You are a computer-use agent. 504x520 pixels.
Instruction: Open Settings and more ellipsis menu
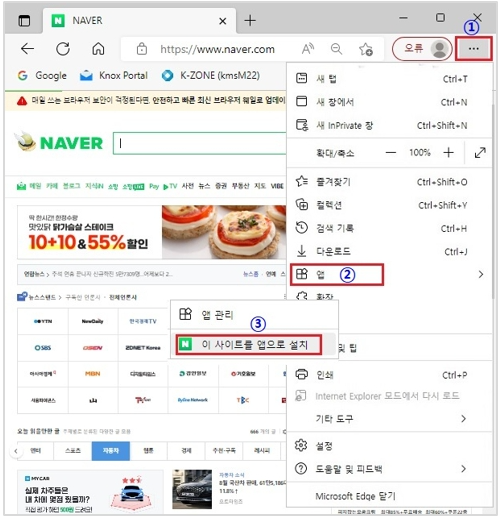click(474, 49)
